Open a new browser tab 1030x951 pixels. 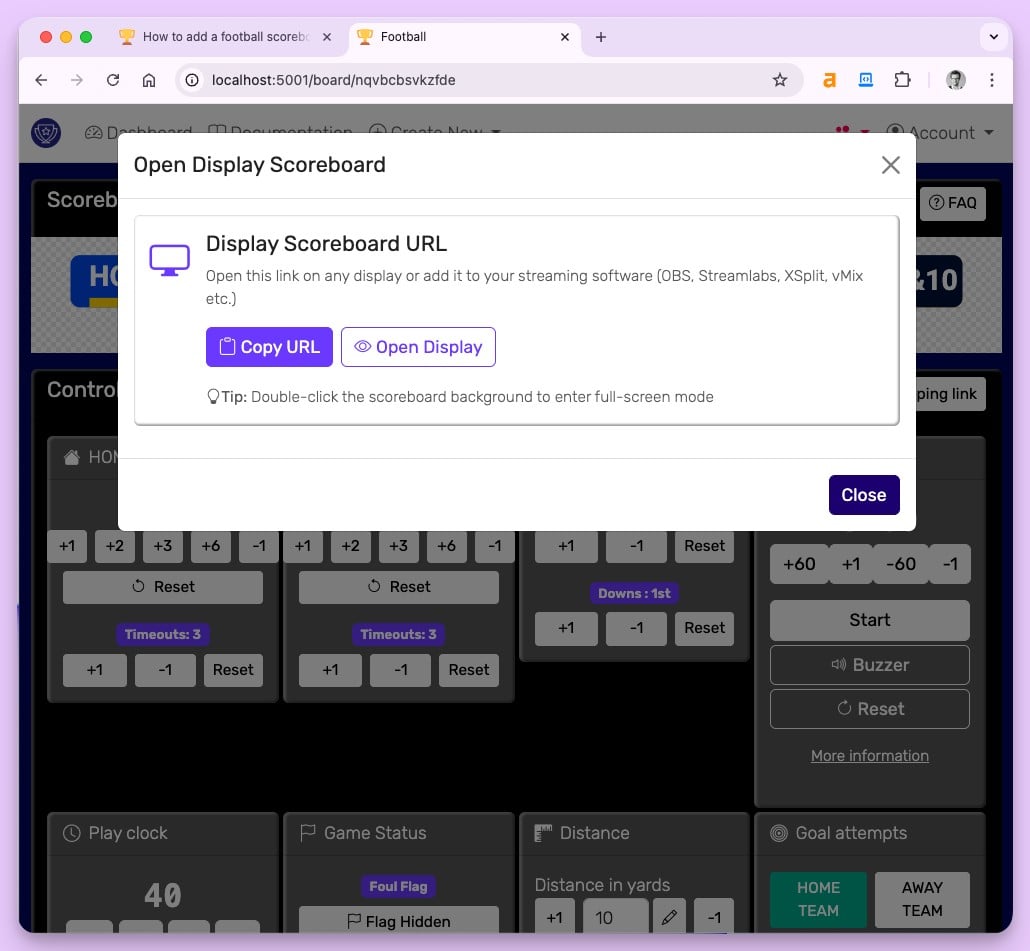click(600, 37)
